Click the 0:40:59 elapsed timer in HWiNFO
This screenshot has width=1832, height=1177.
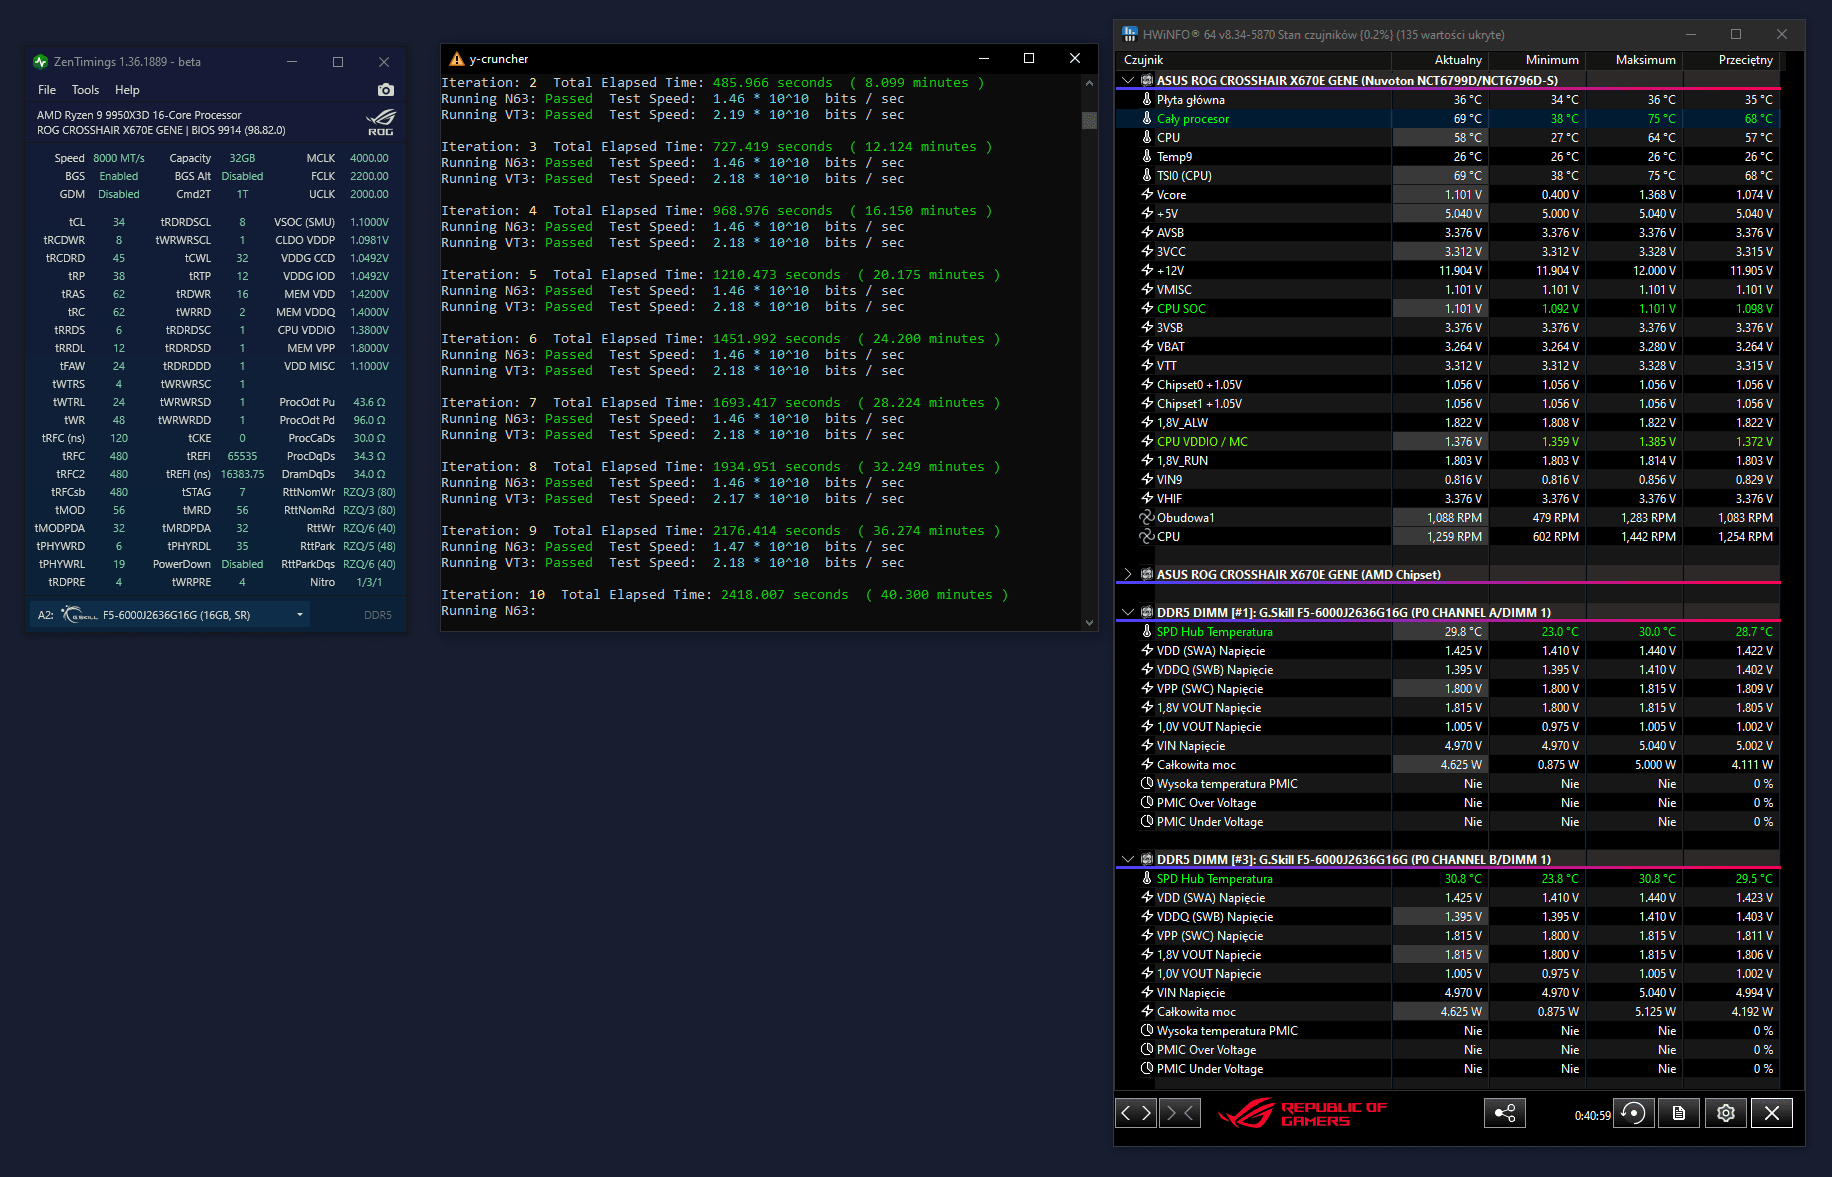1592,1116
